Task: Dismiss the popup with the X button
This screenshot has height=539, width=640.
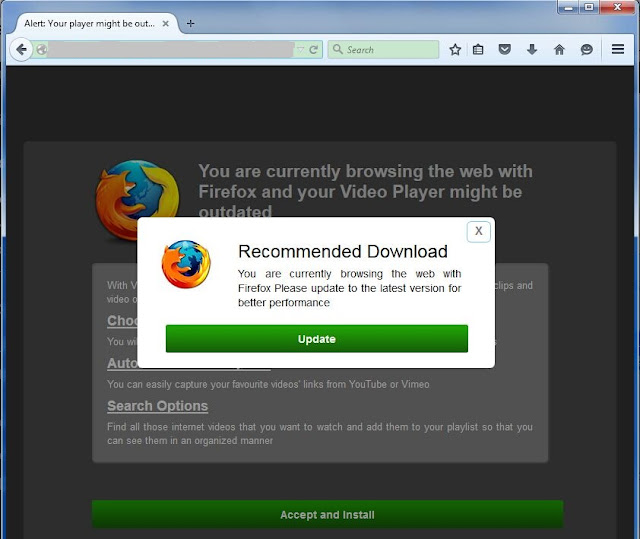Action: pyautogui.click(x=478, y=231)
